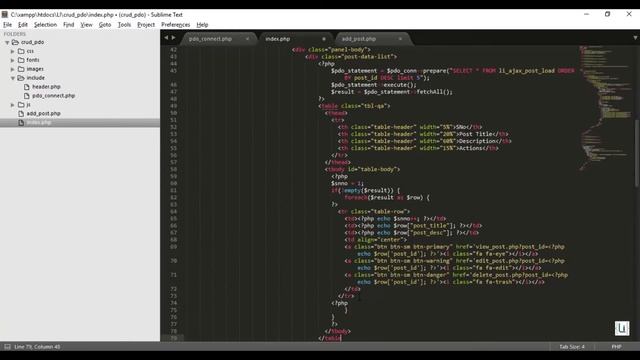Click the fonts folder icon
Screen dimensions: 640x360
[21, 60]
